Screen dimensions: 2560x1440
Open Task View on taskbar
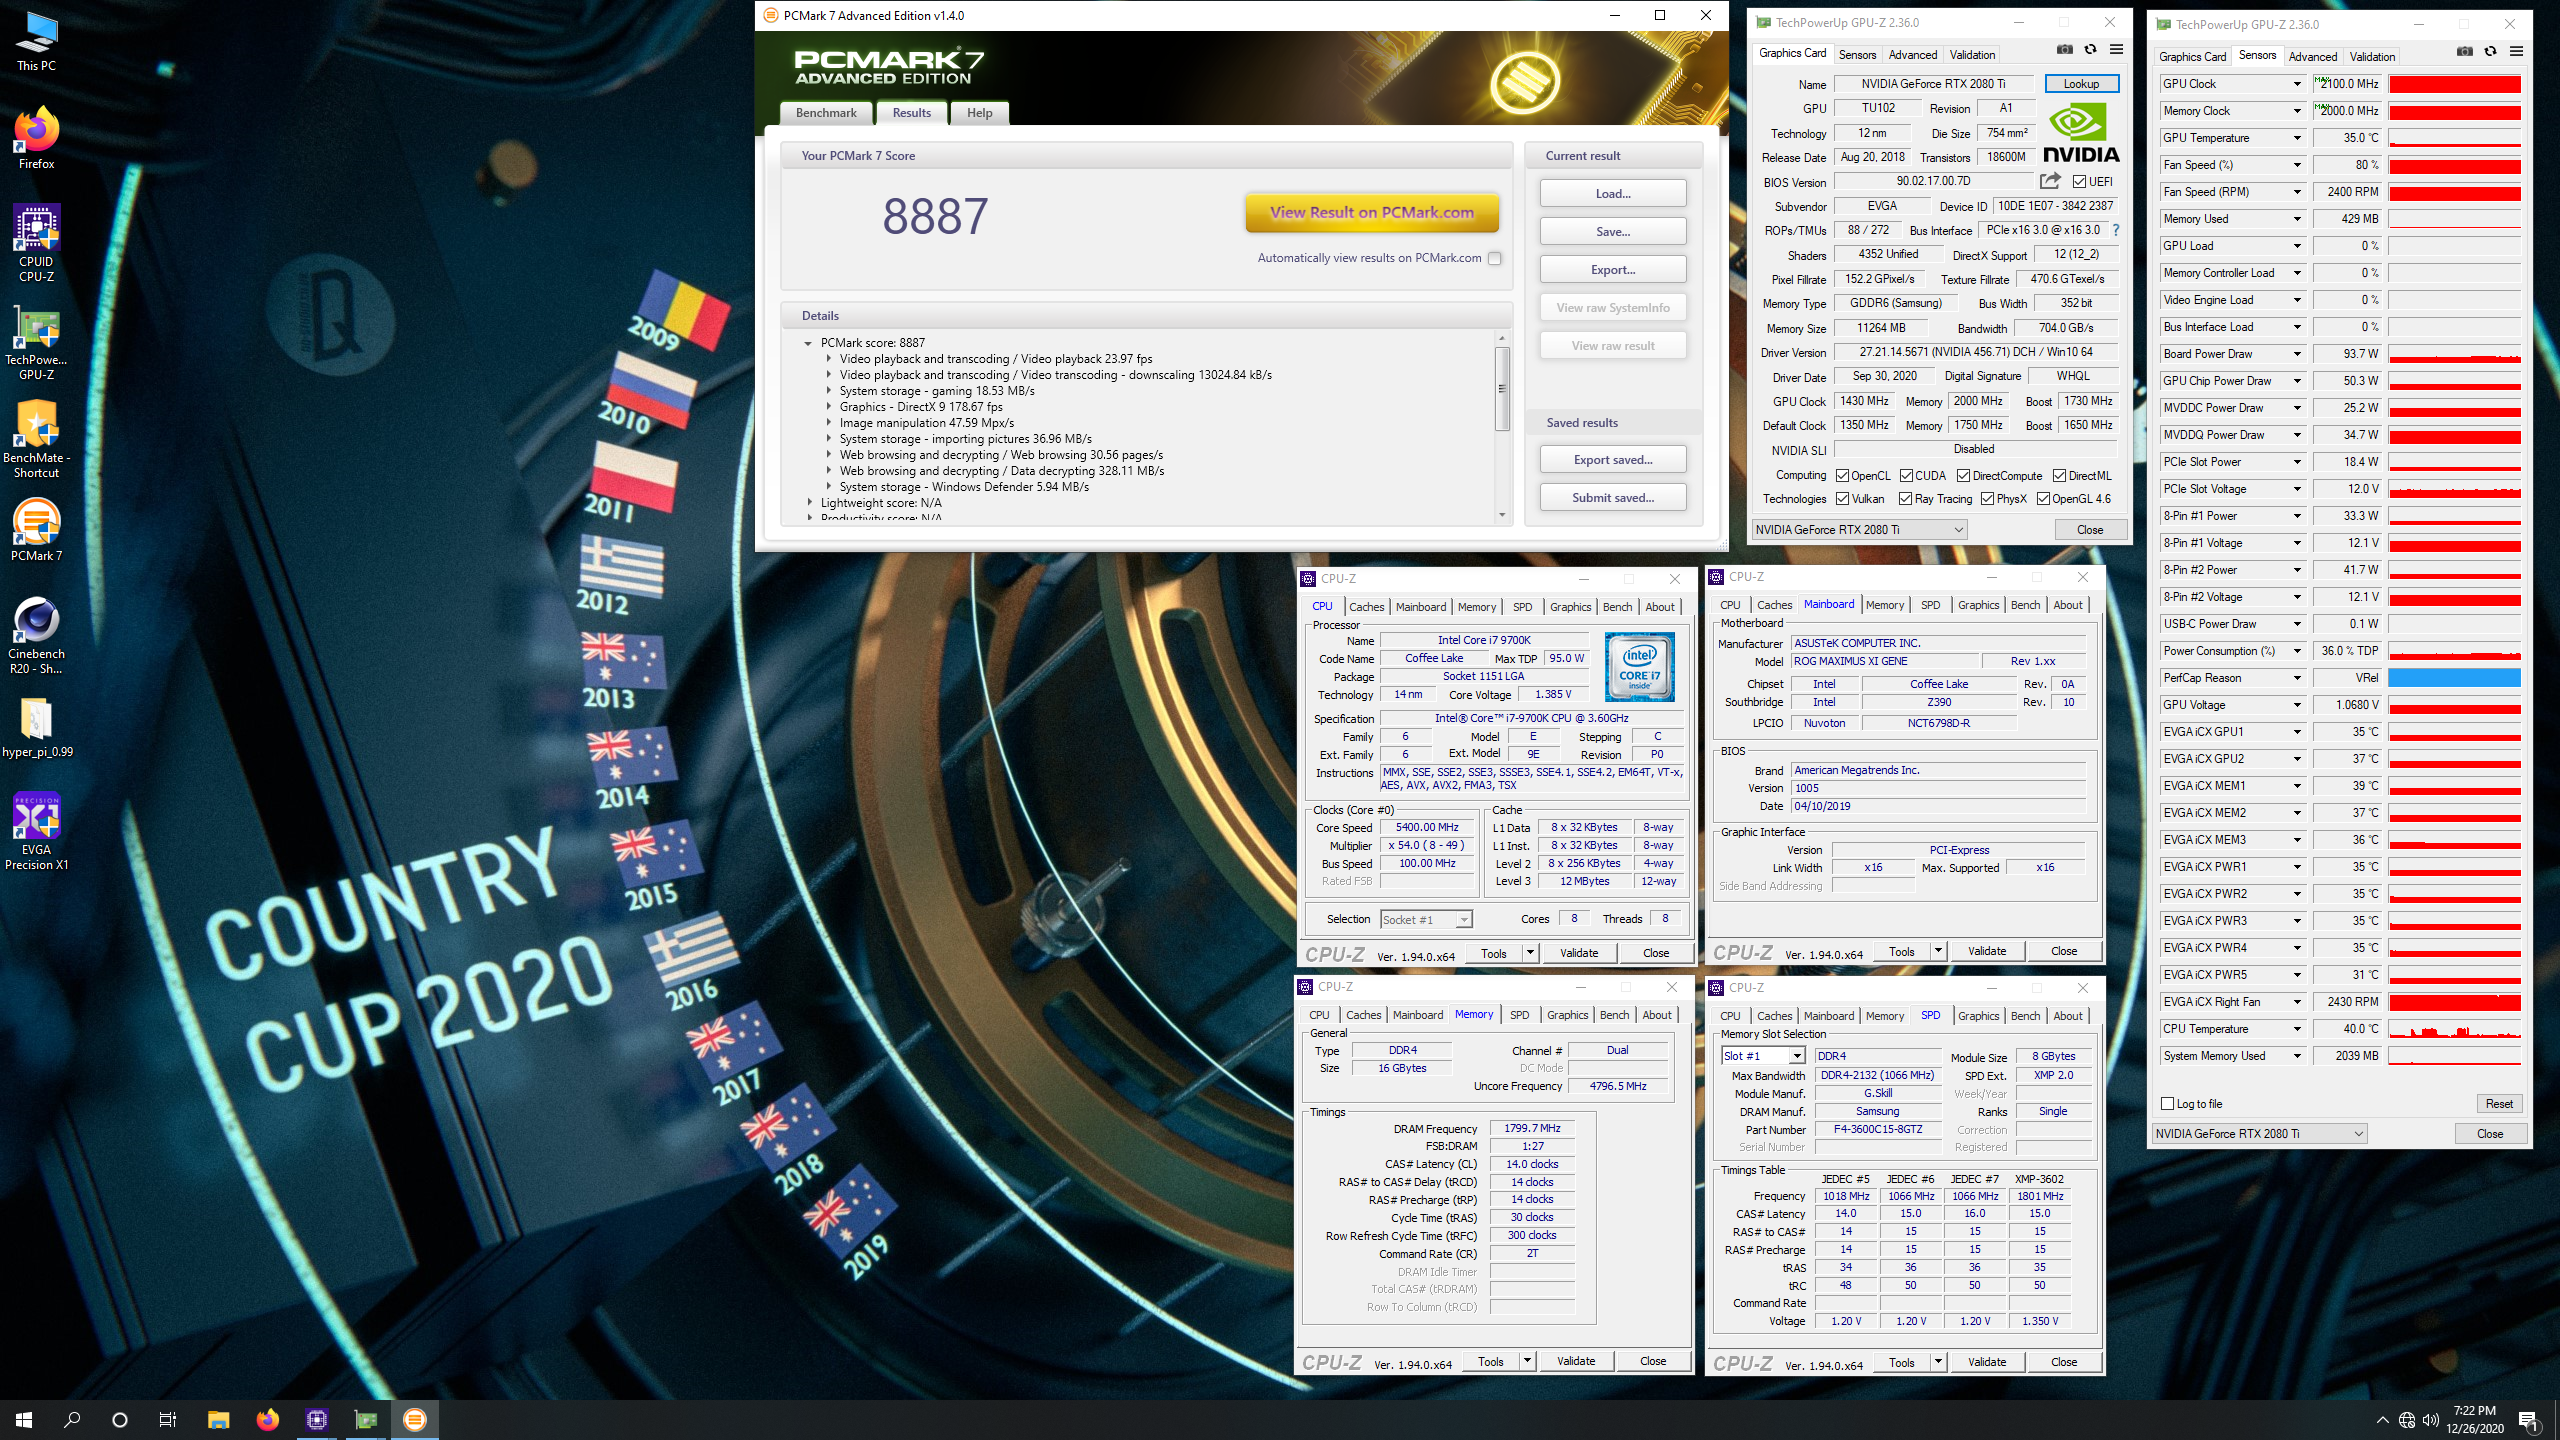(168, 1419)
